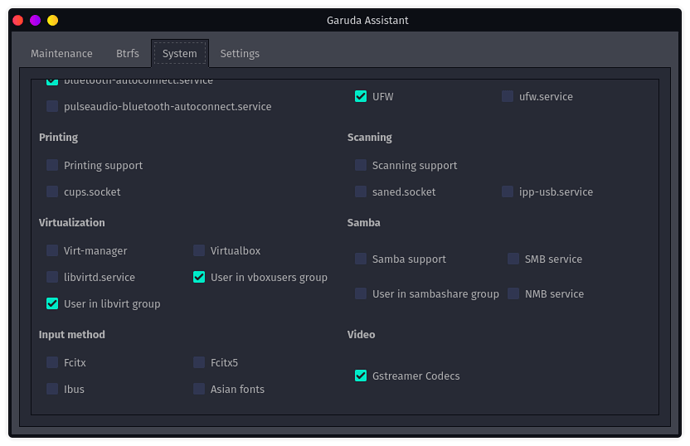690x446 pixels.
Task: Uncheck Gstreamer Codecs
Action: [360, 376]
